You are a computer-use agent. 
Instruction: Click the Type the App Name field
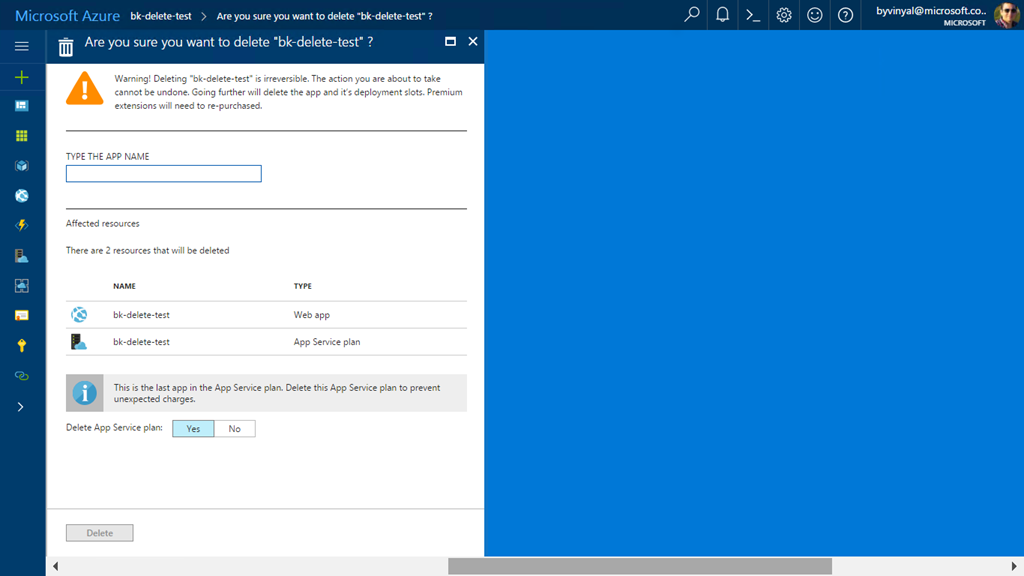(164, 174)
